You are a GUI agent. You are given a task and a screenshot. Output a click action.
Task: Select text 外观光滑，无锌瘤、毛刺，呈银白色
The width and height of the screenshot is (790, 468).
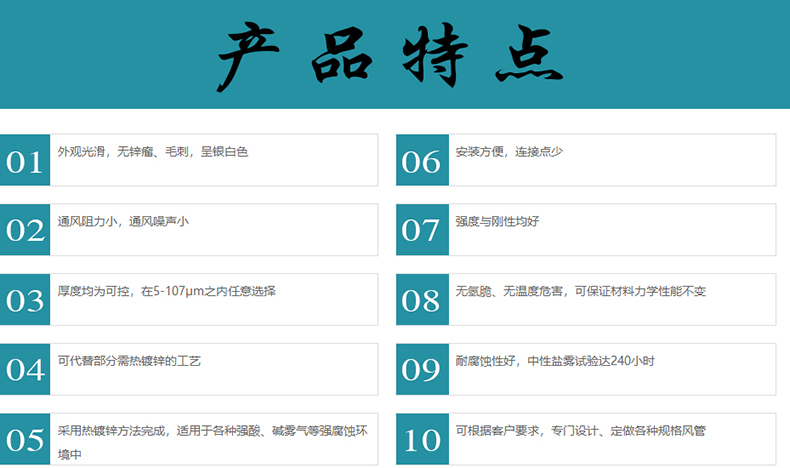tap(153, 152)
